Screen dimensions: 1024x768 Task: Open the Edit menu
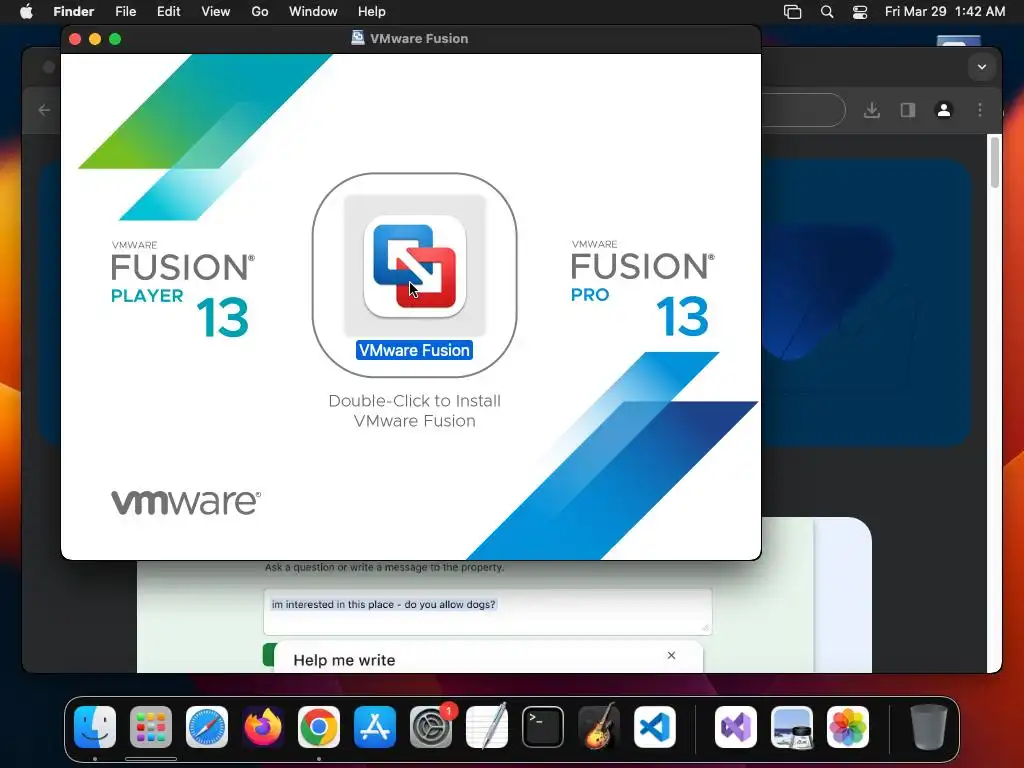[x=168, y=12]
